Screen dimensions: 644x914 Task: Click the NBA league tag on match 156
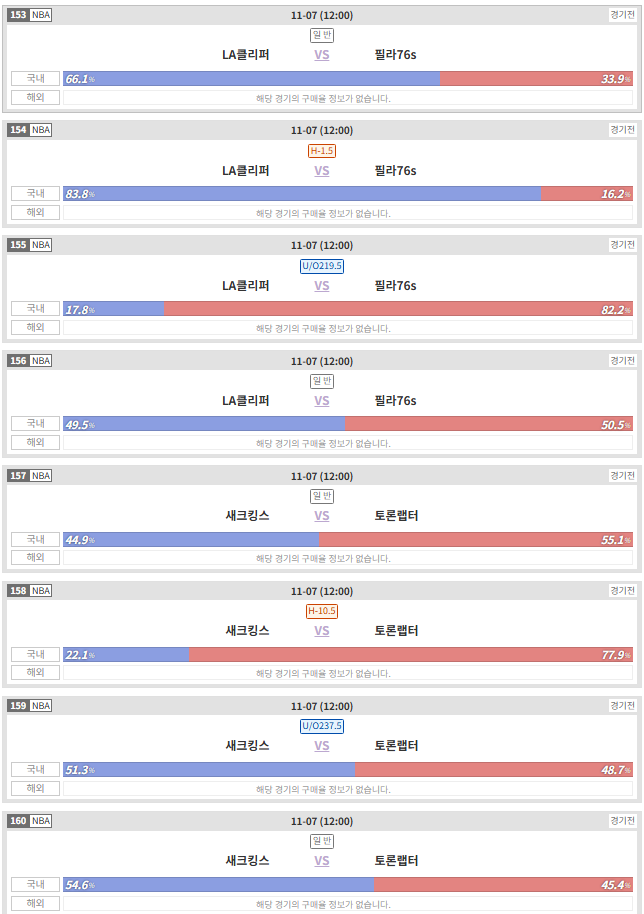[41, 361]
